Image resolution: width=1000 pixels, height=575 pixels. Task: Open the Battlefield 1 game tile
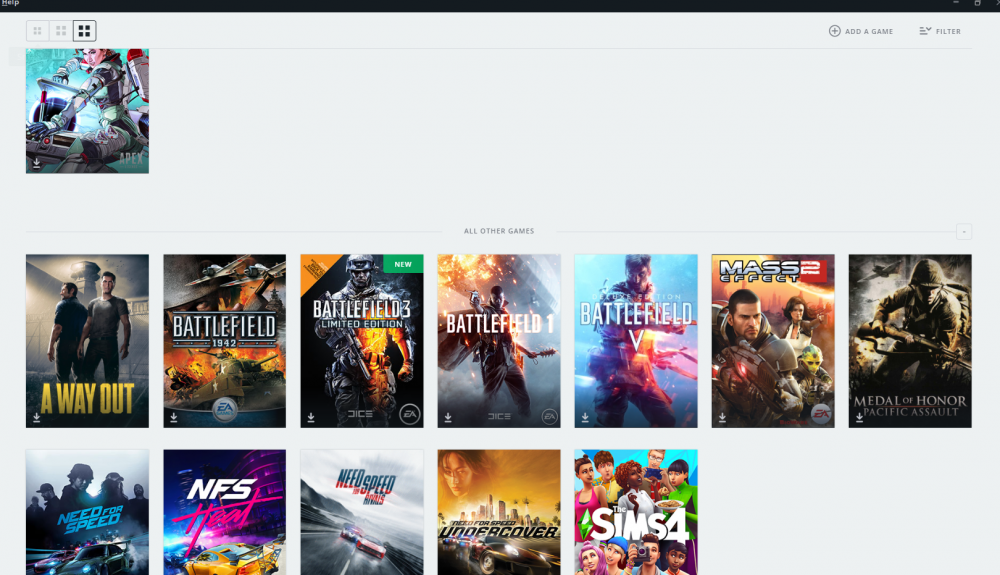coord(499,341)
